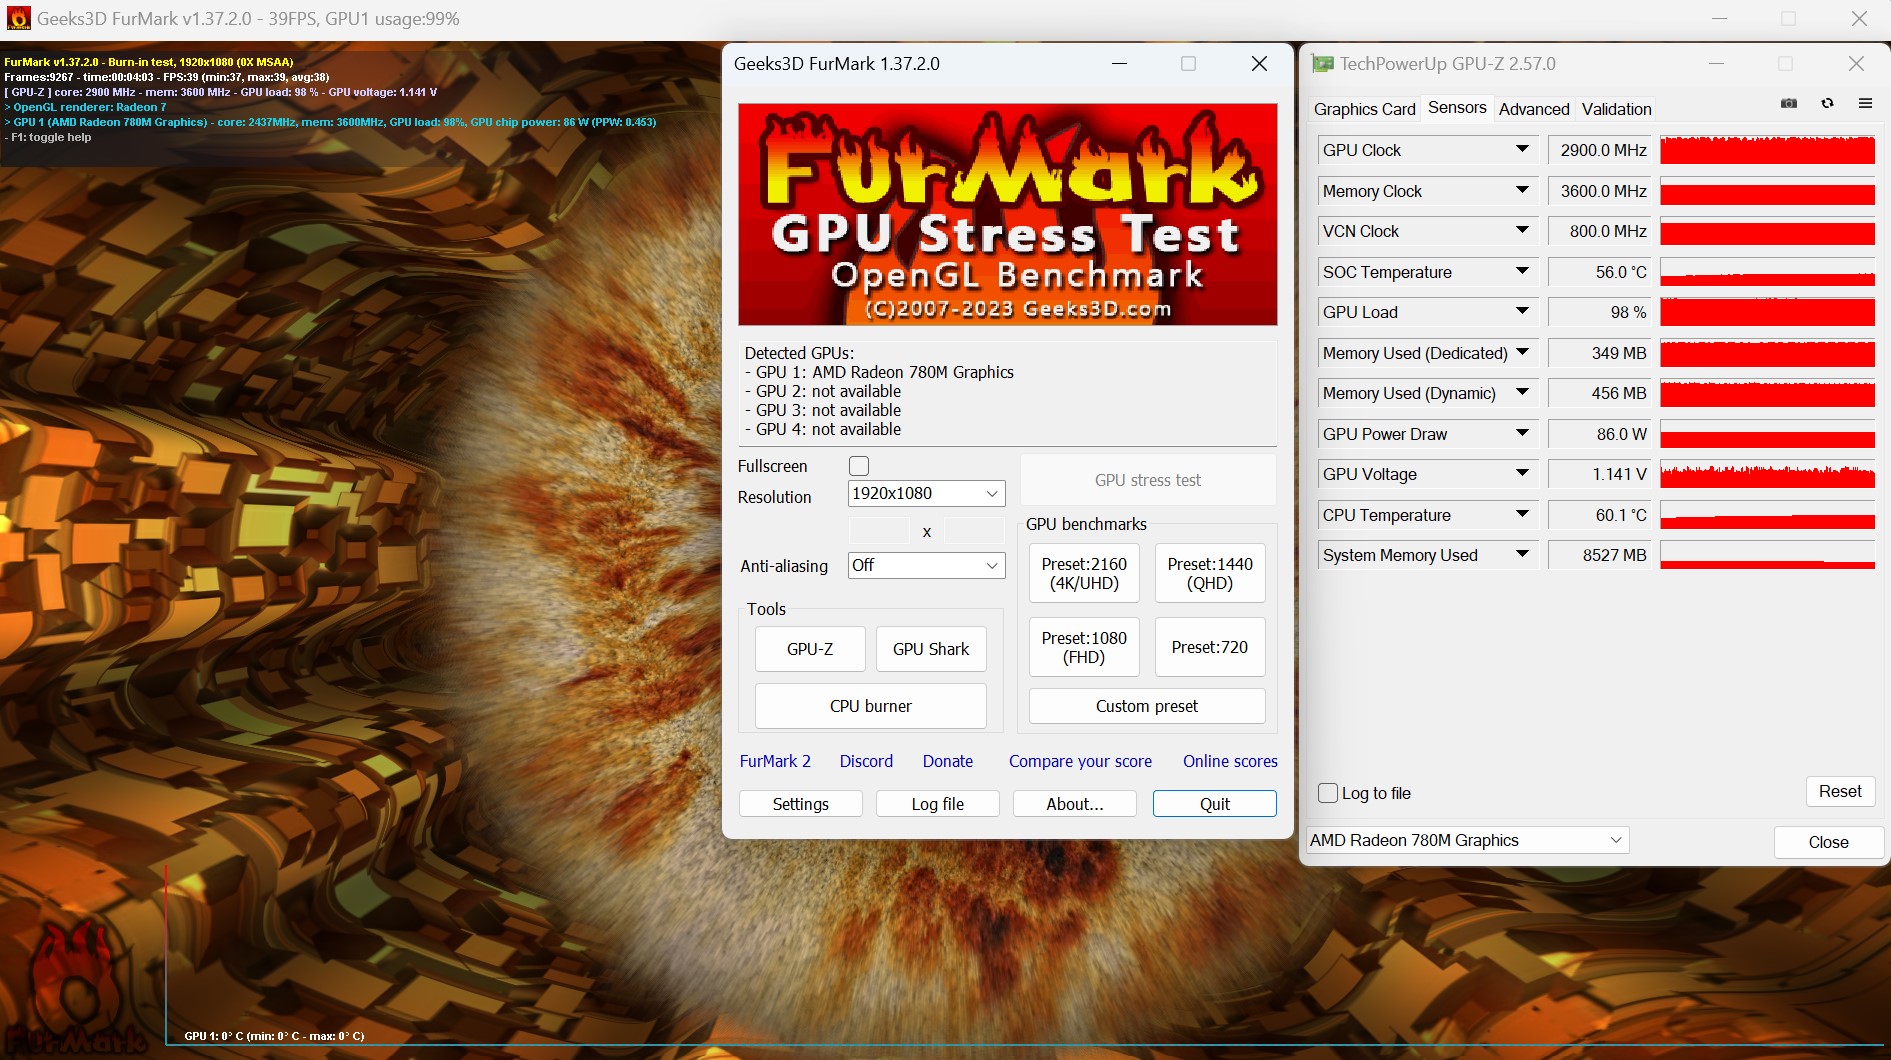Click the GPU-Z title bar chip icon
The height and width of the screenshot is (1060, 1891).
pyautogui.click(x=1322, y=64)
